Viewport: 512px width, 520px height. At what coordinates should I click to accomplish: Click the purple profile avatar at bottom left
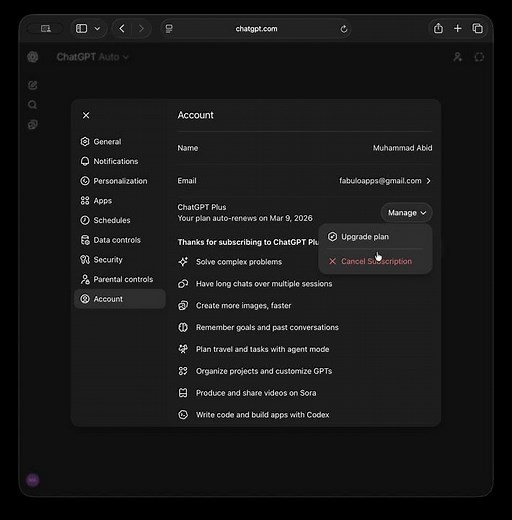coord(33,480)
